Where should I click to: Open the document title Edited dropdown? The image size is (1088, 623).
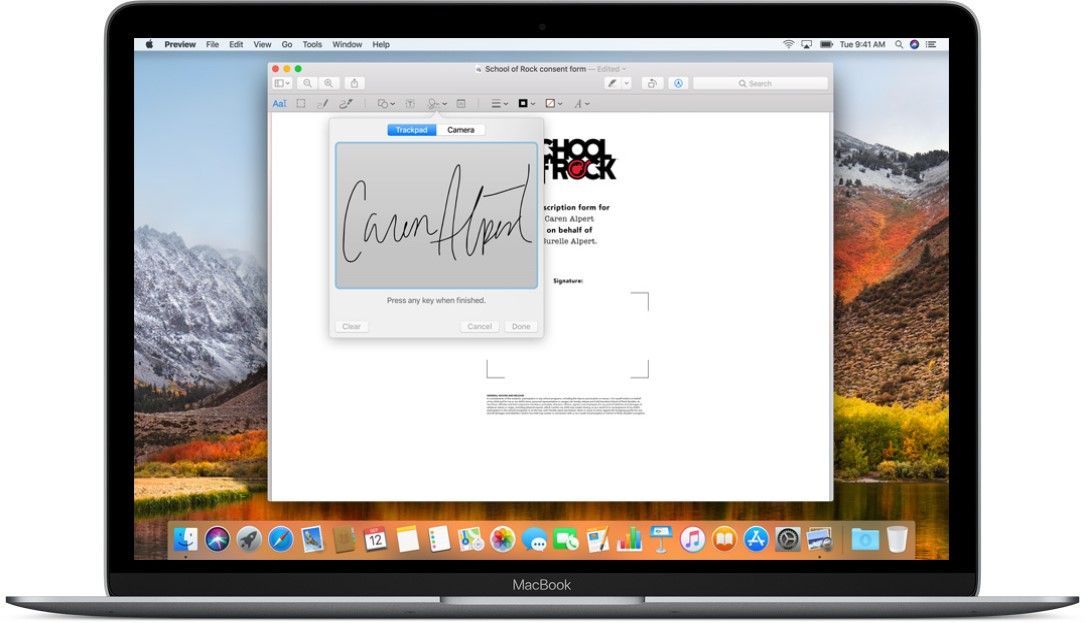click(611, 69)
